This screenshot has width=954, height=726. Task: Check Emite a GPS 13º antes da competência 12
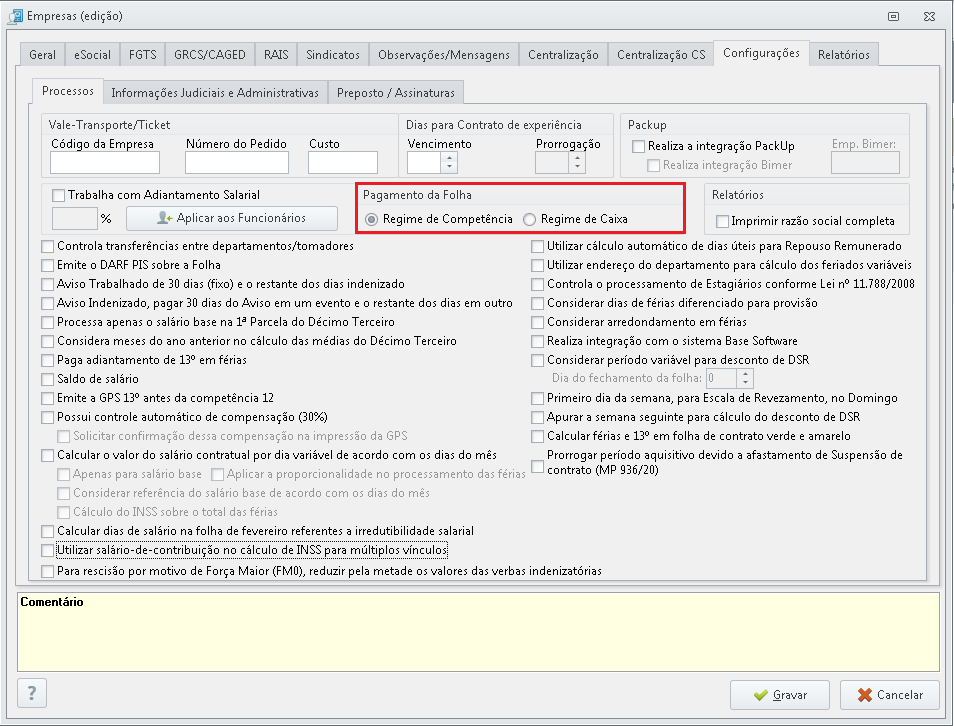pyautogui.click(x=47, y=398)
